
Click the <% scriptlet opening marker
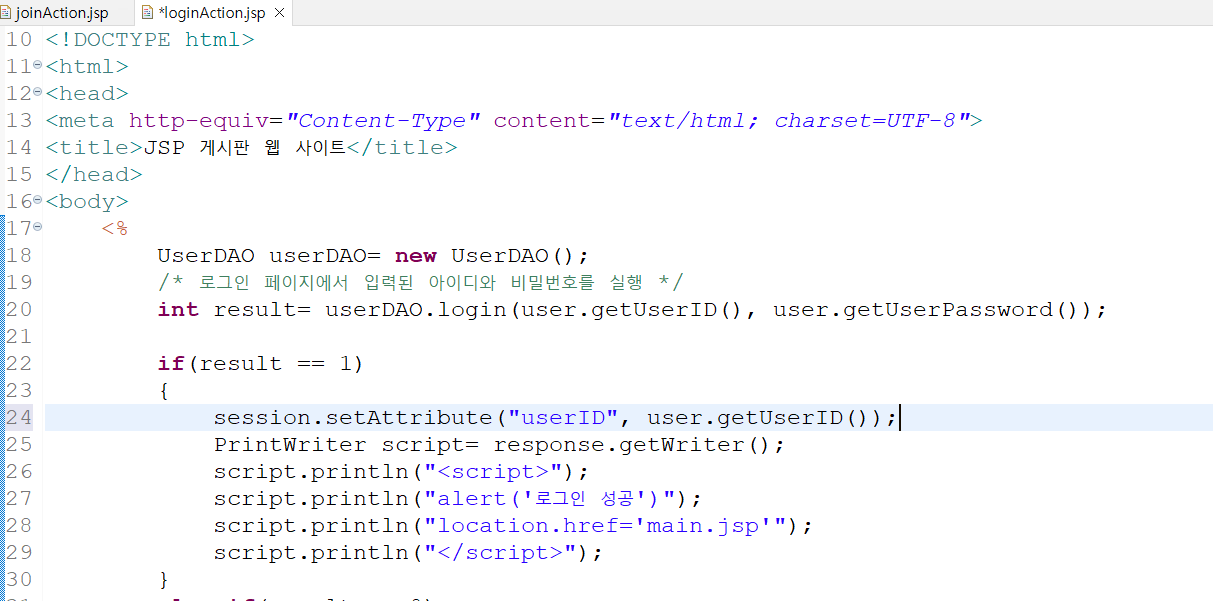pyautogui.click(x=115, y=229)
